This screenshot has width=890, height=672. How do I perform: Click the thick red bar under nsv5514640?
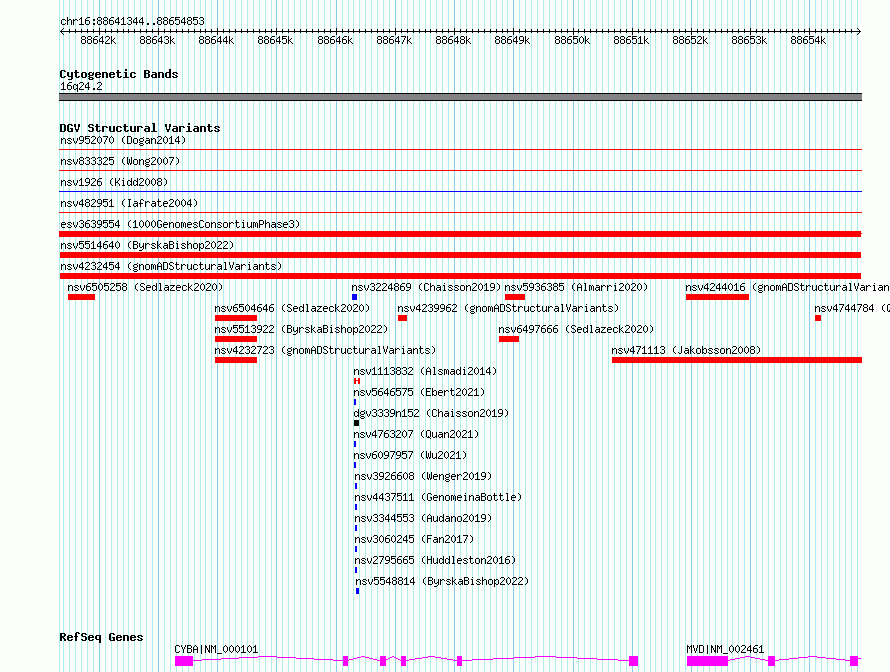460,255
